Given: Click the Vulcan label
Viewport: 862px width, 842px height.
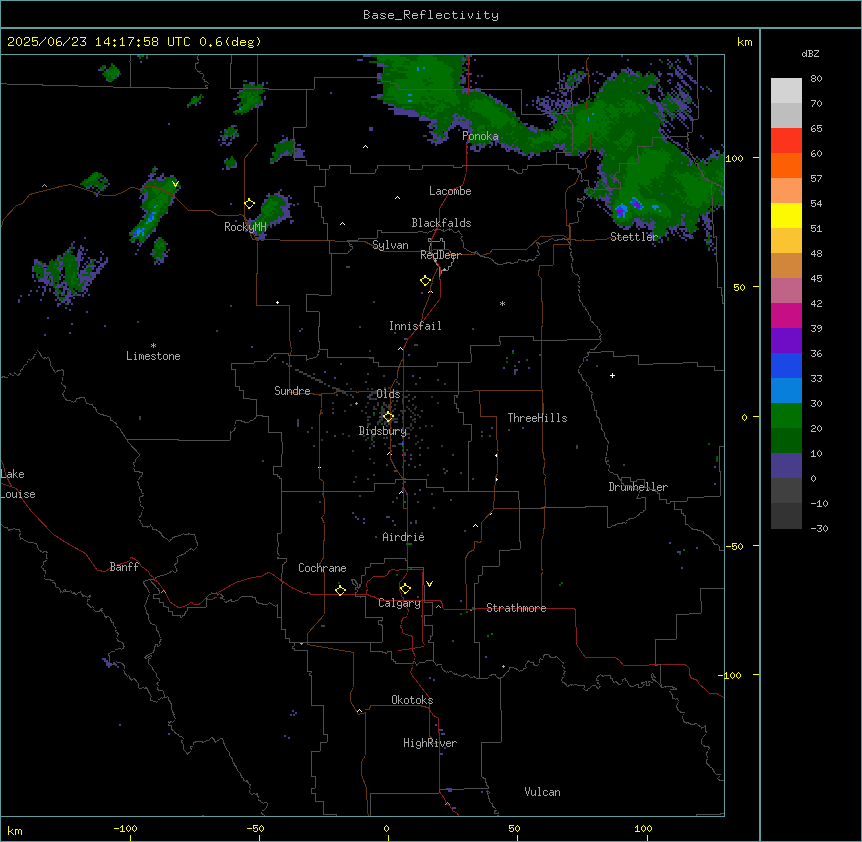Looking at the screenshot, I should click(542, 792).
